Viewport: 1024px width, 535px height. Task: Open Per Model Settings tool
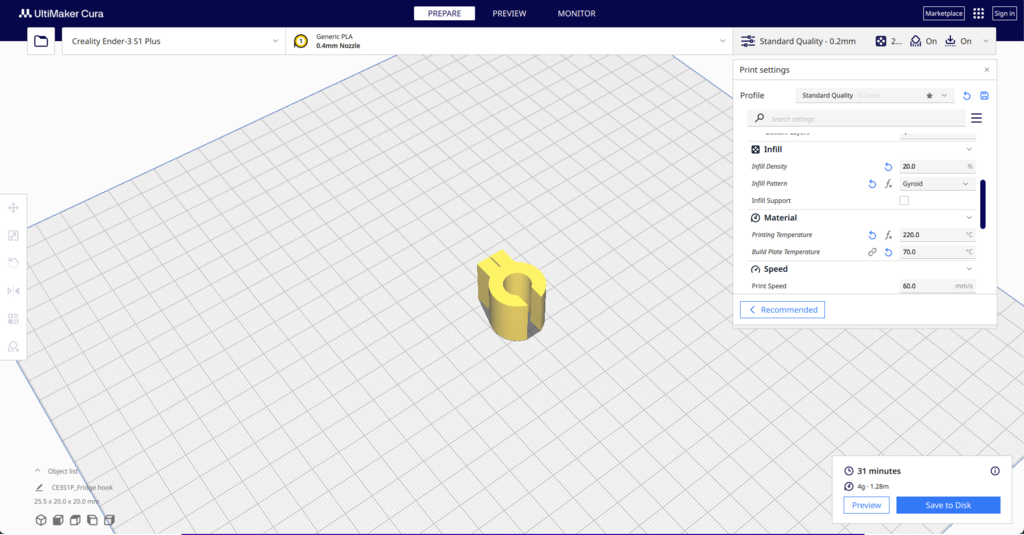[13, 319]
